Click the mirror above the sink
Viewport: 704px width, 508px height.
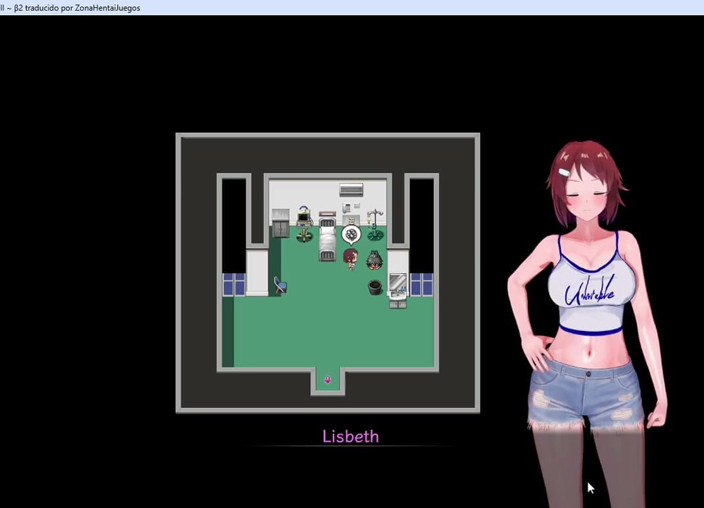(397, 282)
